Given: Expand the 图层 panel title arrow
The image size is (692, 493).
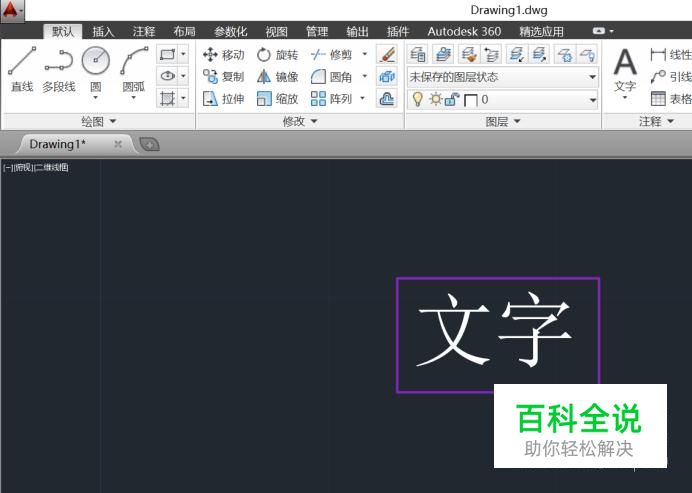Looking at the screenshot, I should point(517,121).
